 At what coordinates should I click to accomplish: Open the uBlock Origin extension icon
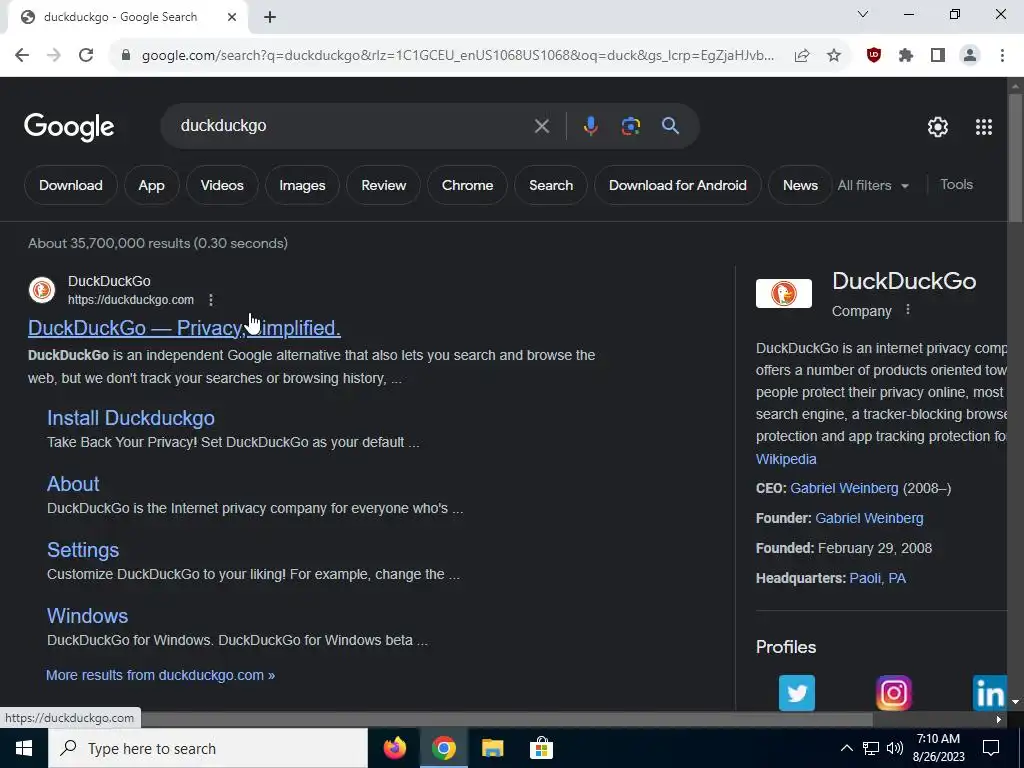coord(874,56)
